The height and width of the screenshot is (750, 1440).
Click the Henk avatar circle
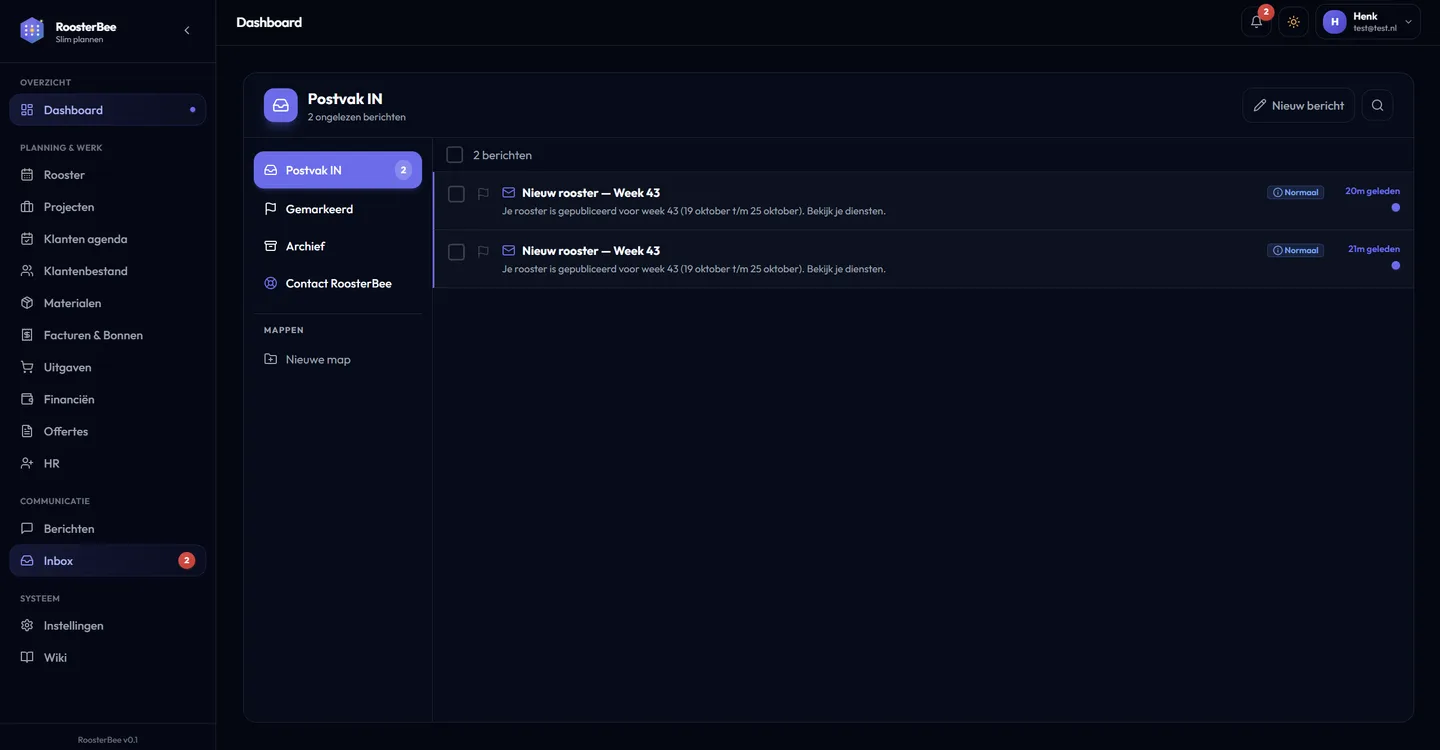pos(1335,22)
